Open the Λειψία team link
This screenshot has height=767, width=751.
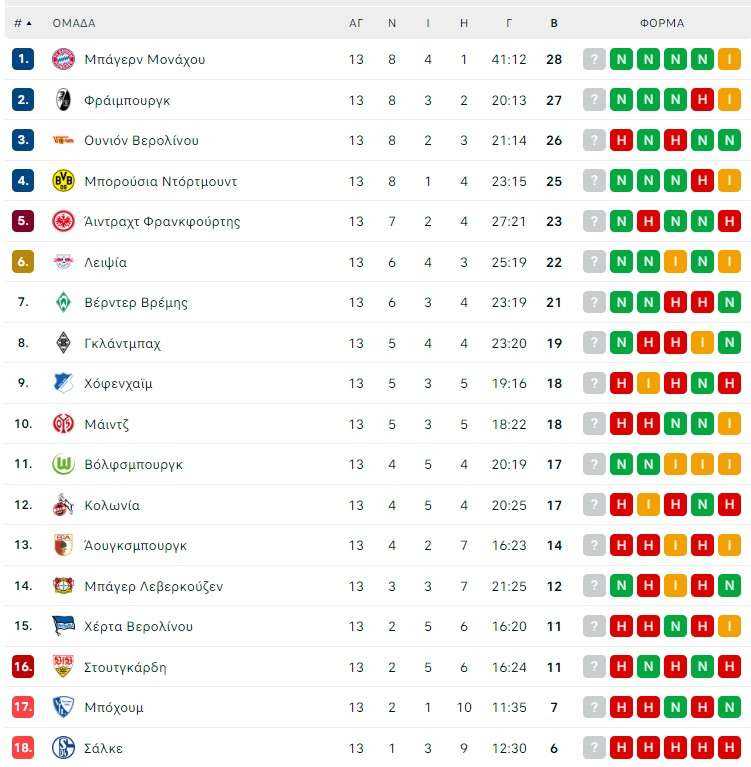(x=105, y=263)
